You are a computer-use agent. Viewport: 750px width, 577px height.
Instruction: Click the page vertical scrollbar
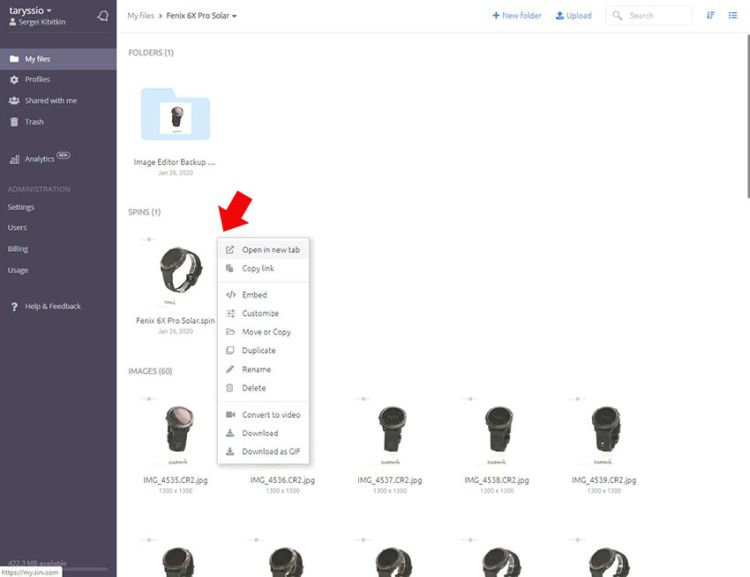[x=748, y=116]
